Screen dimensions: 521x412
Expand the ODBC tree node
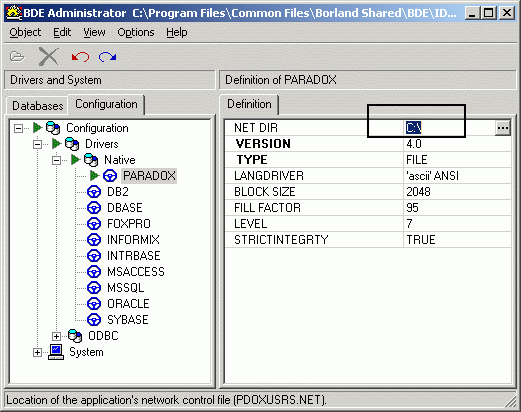(x=56, y=336)
